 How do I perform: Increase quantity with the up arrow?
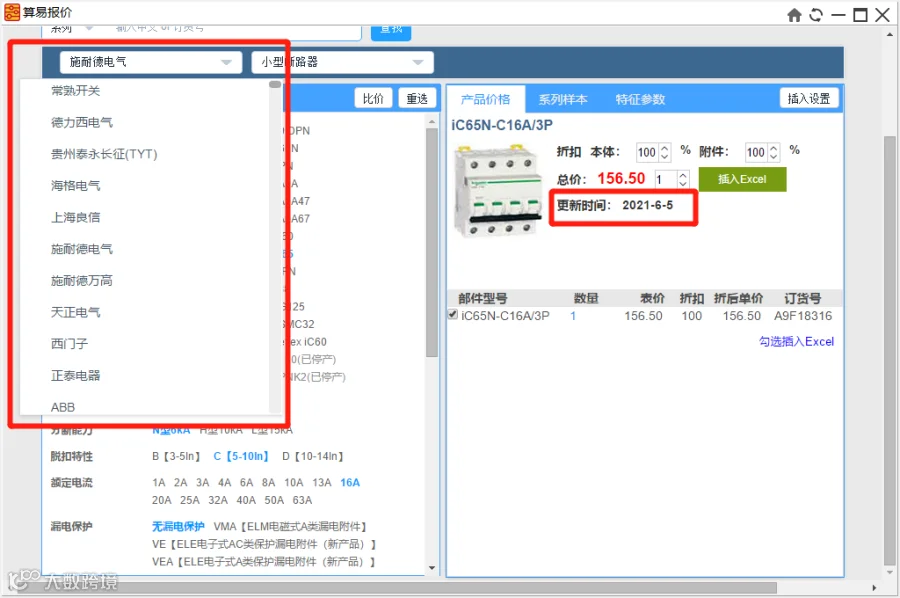click(x=683, y=175)
